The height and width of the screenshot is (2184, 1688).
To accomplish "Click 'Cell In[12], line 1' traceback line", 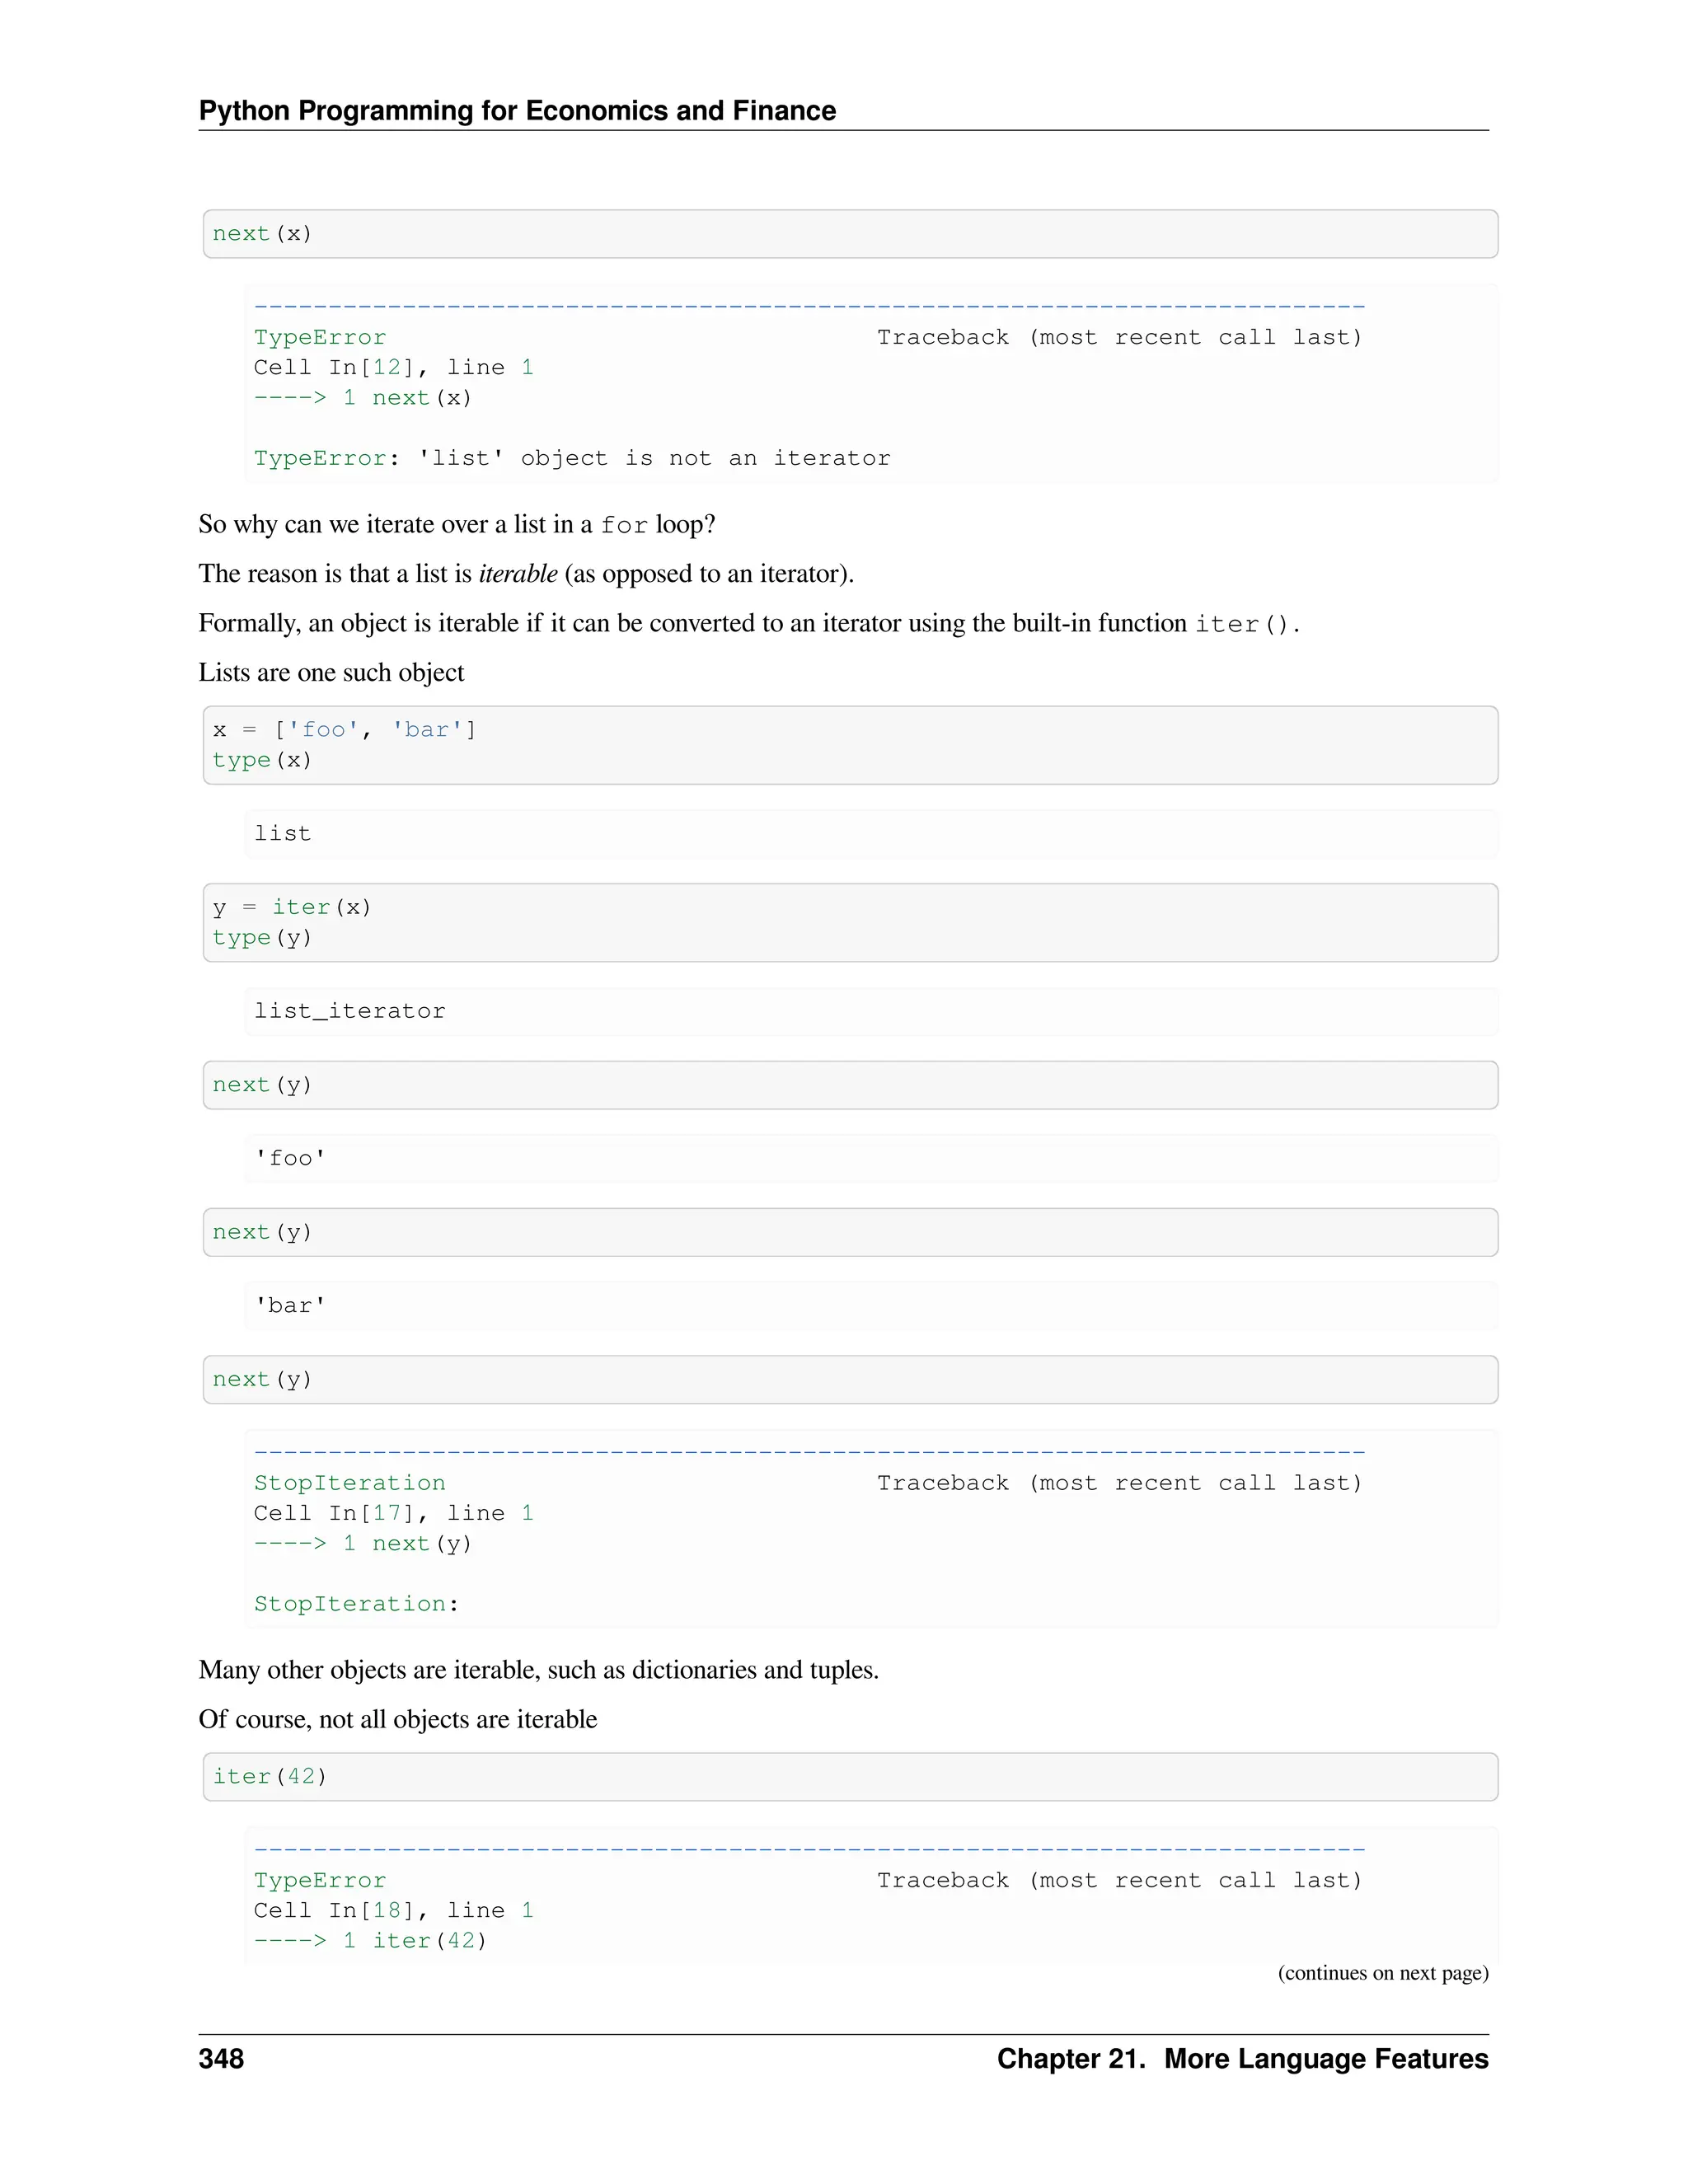I will (x=394, y=367).
